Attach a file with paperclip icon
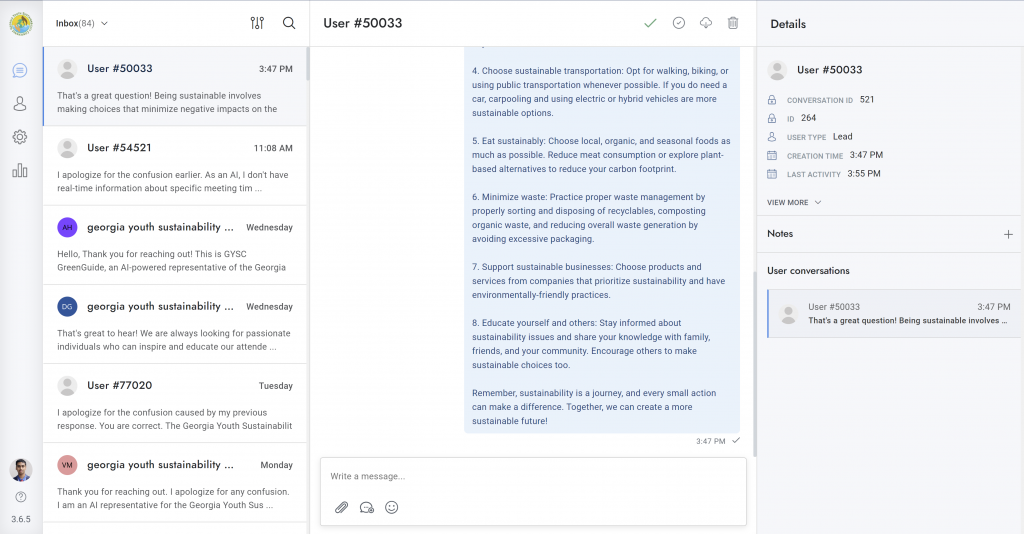The image size is (1024, 534). pyautogui.click(x=341, y=507)
